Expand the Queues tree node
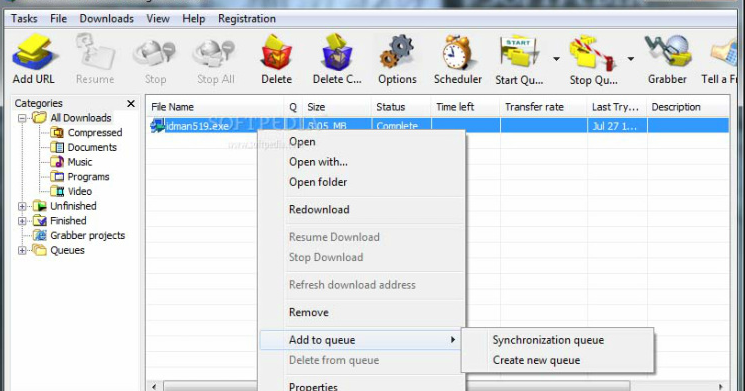 click(22, 250)
